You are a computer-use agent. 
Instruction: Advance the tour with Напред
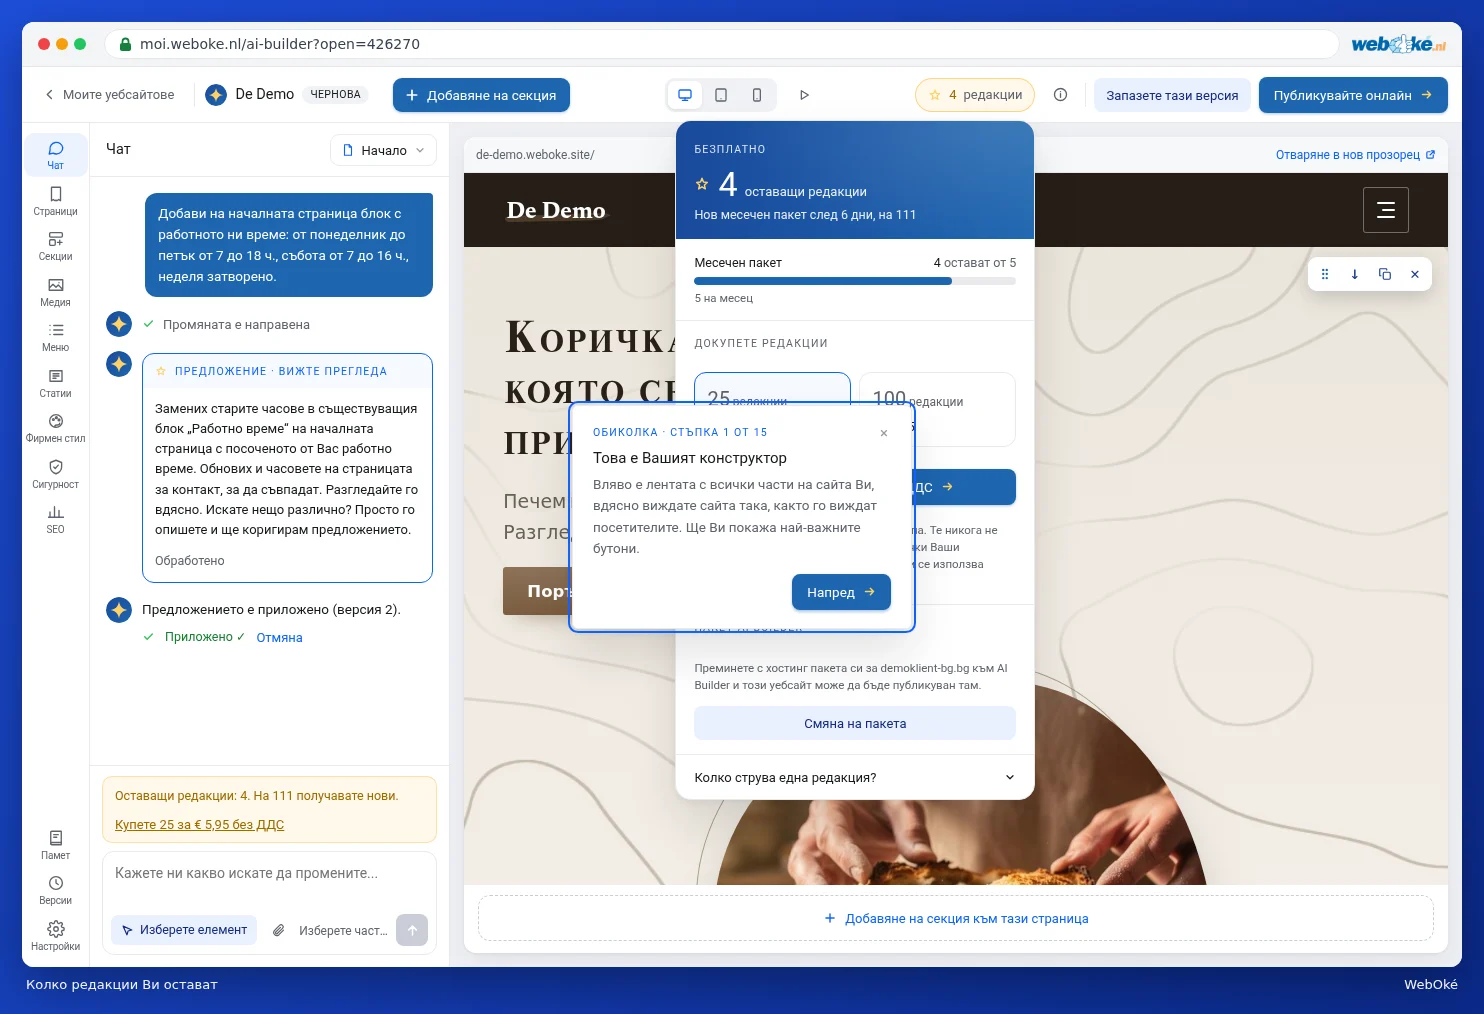841,592
